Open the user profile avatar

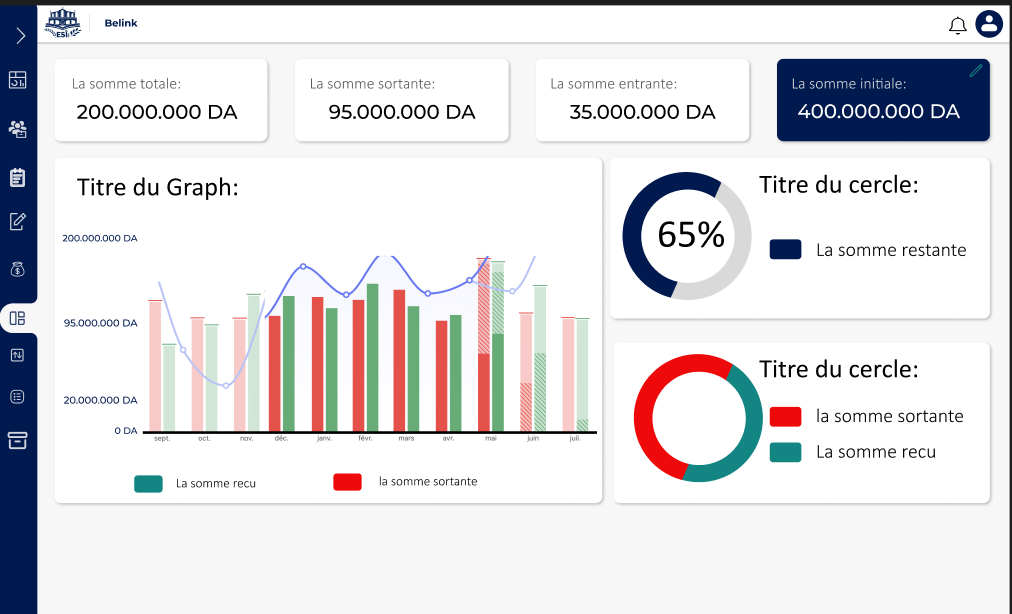pos(989,24)
